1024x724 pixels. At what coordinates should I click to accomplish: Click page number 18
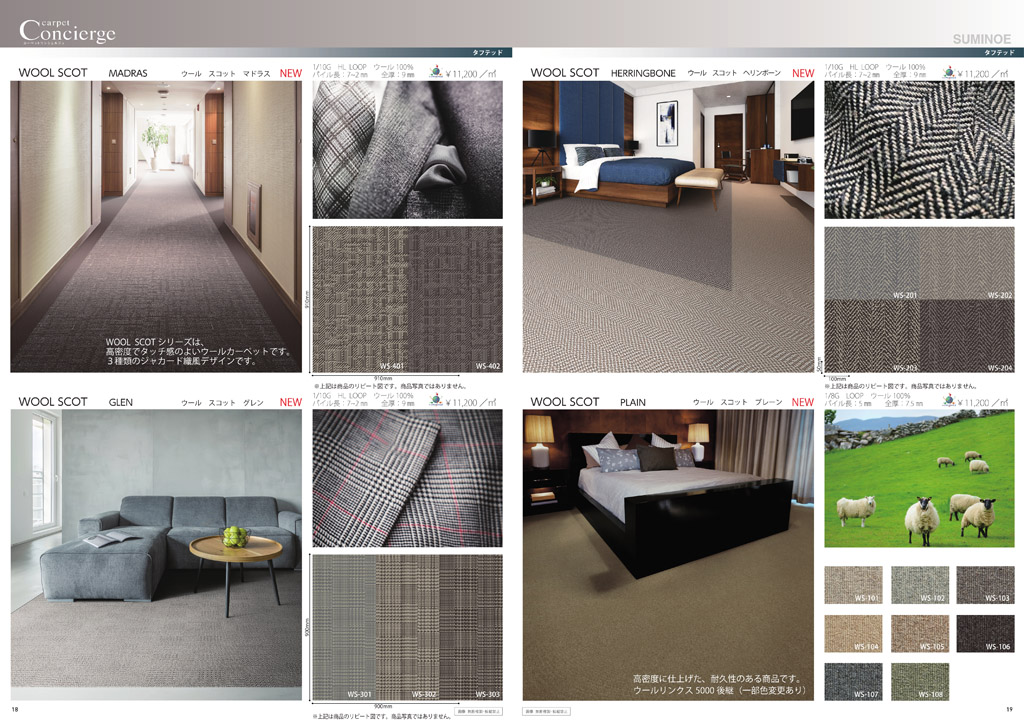15,709
